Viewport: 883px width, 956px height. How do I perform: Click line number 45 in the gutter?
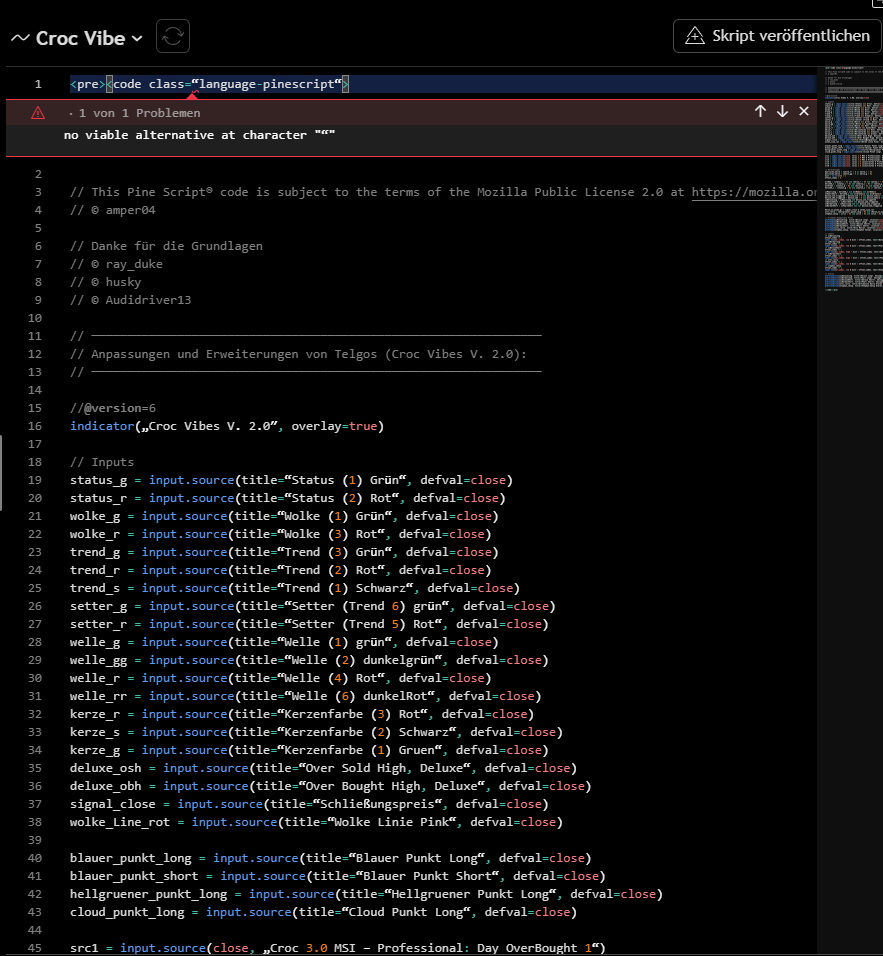[37, 948]
